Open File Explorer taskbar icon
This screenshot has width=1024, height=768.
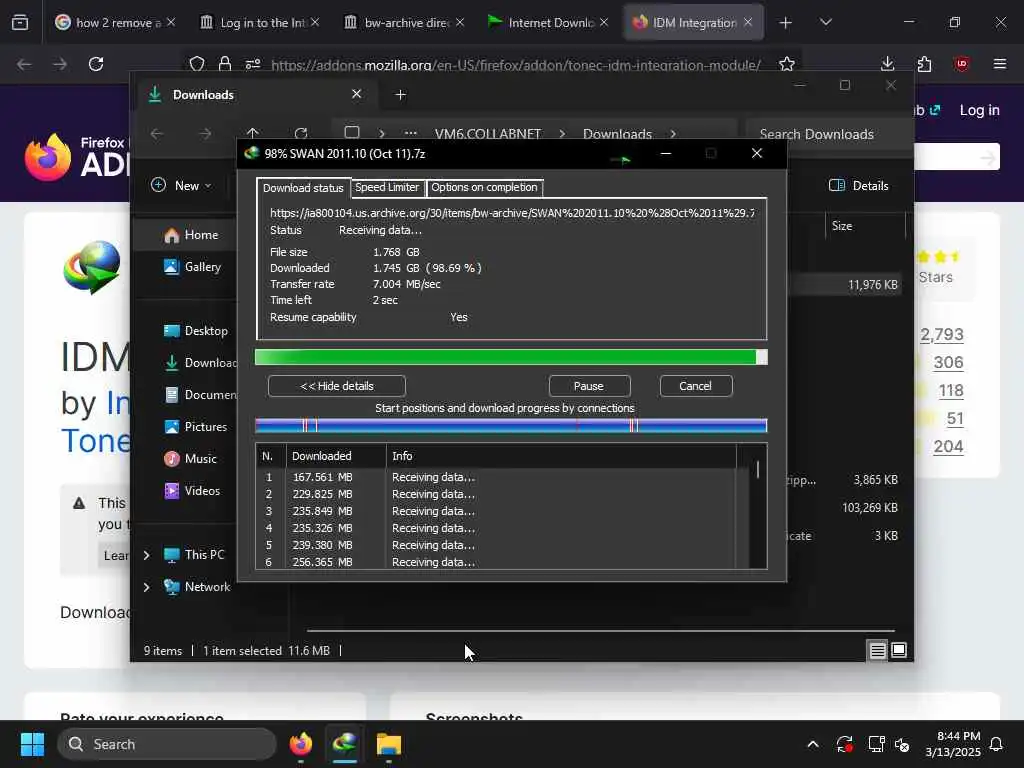point(389,744)
